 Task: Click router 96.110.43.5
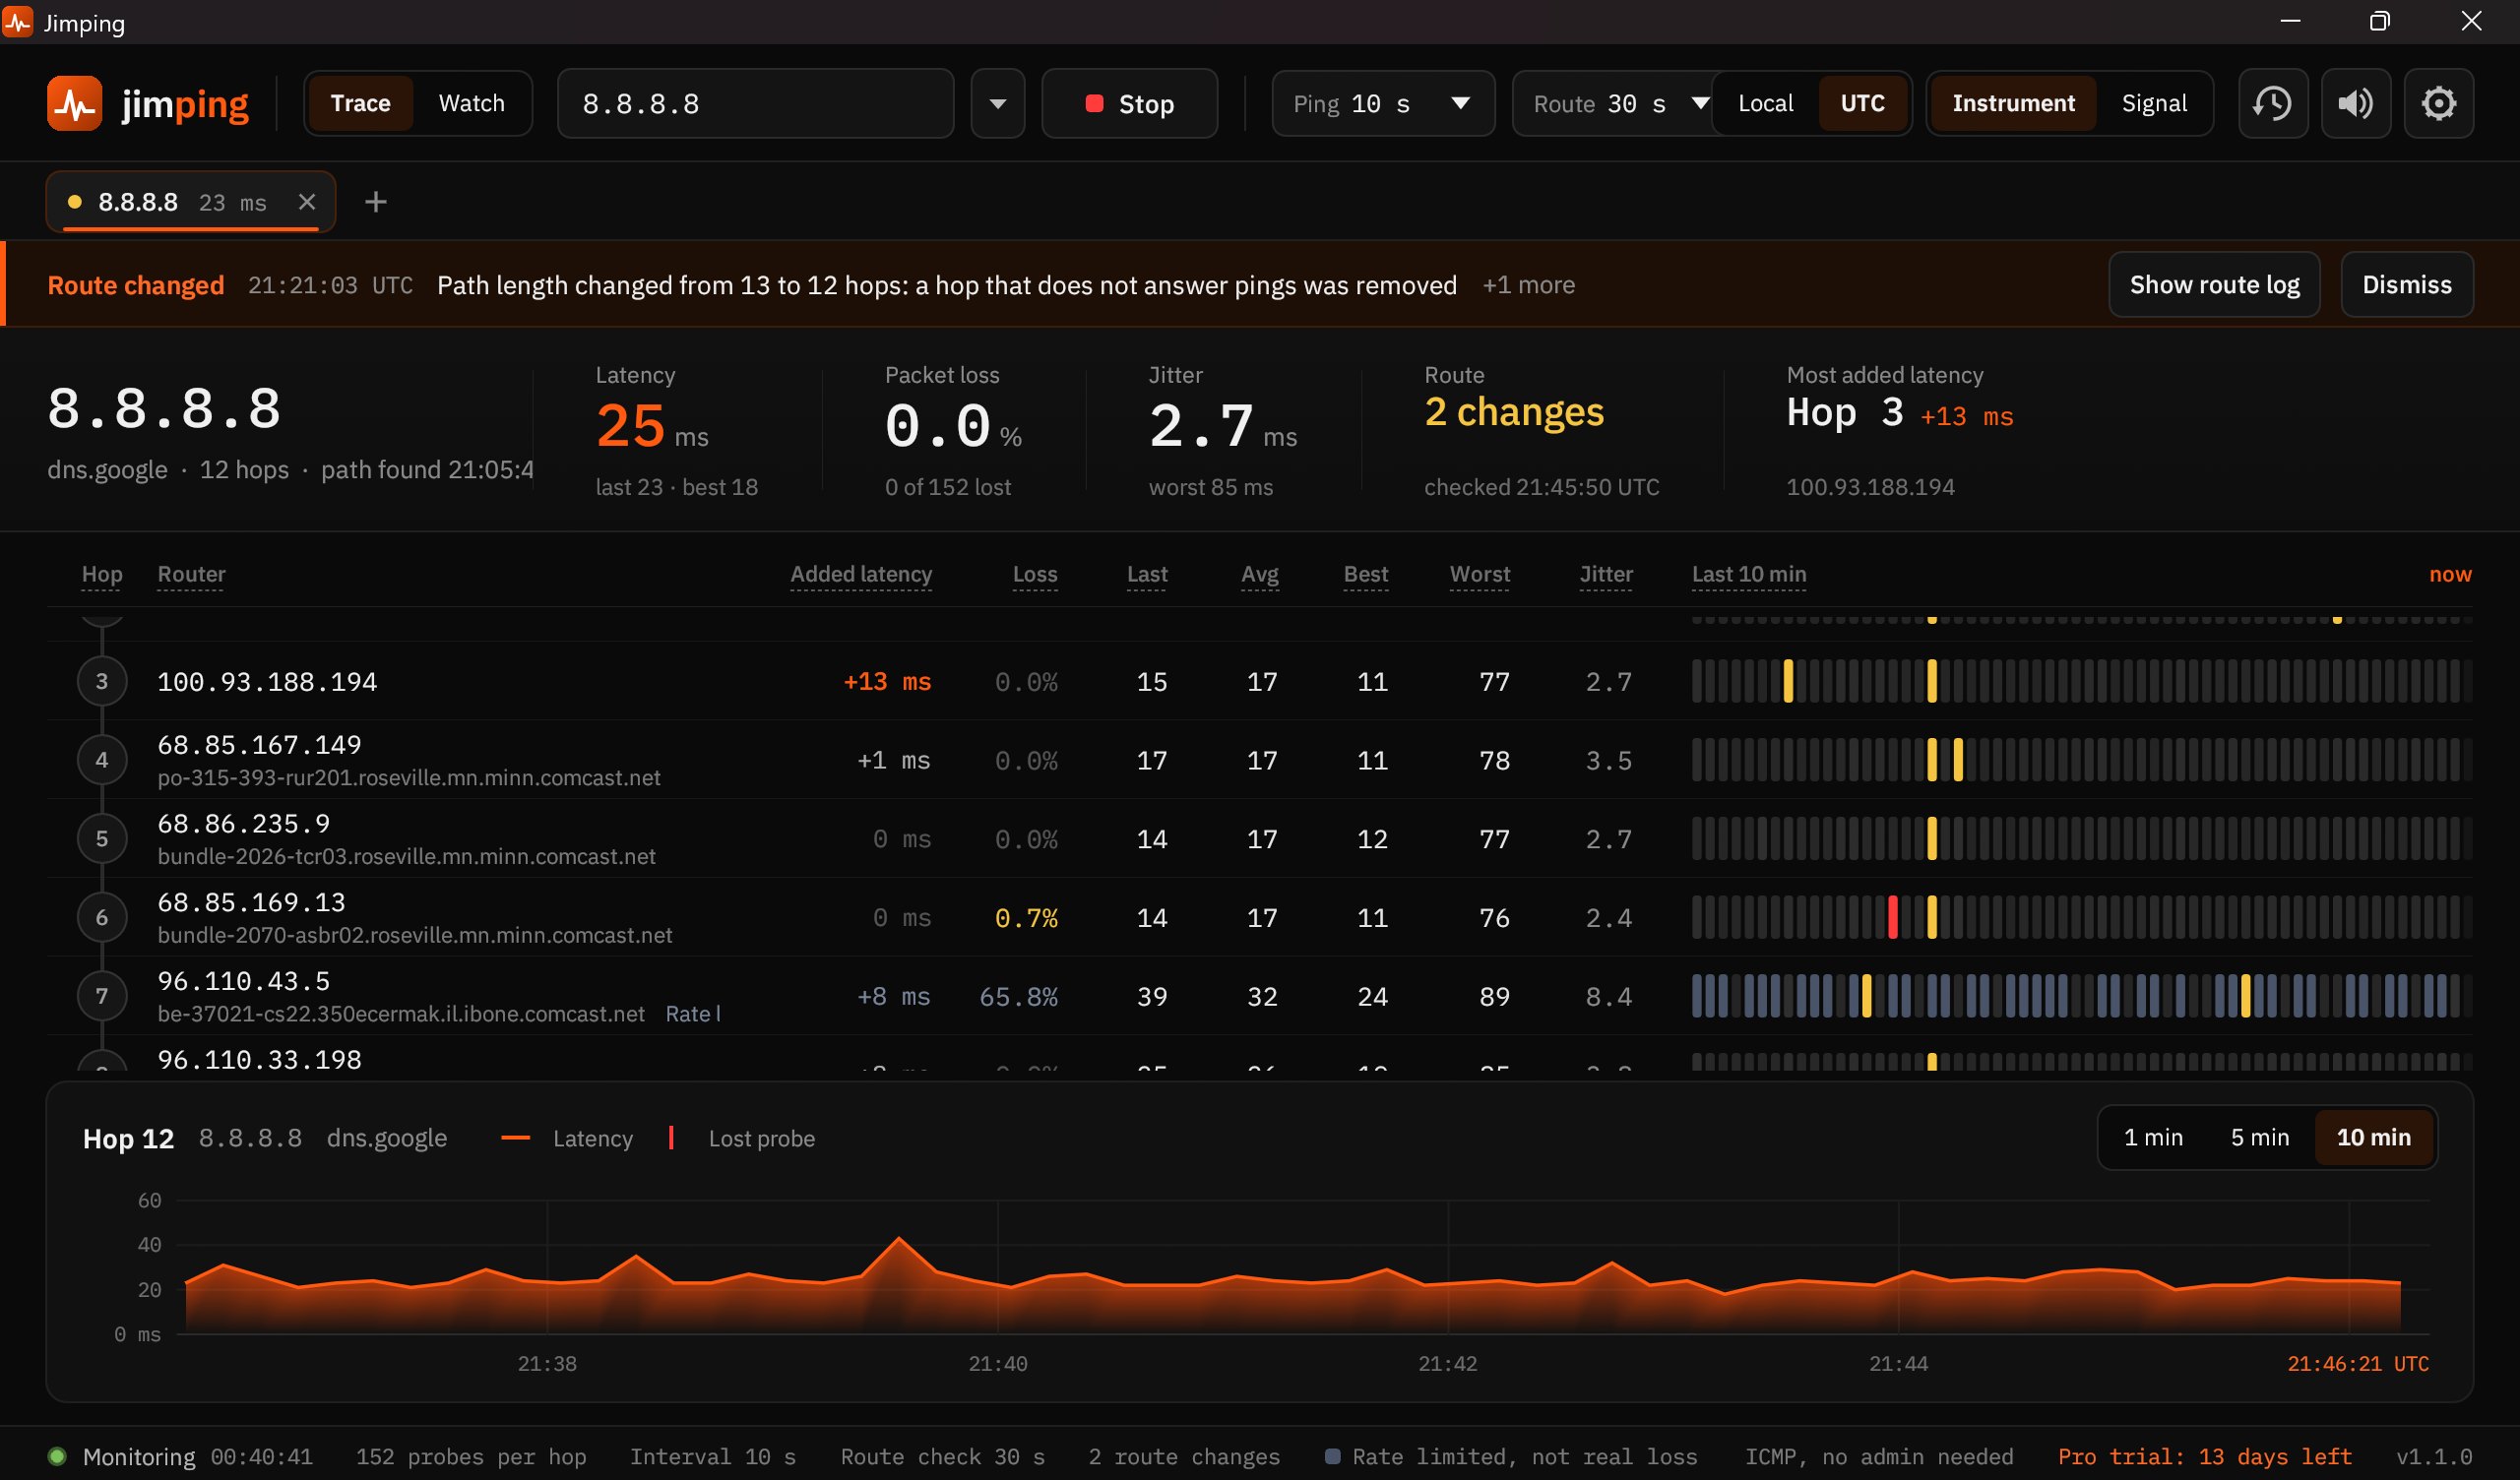[x=243, y=981]
